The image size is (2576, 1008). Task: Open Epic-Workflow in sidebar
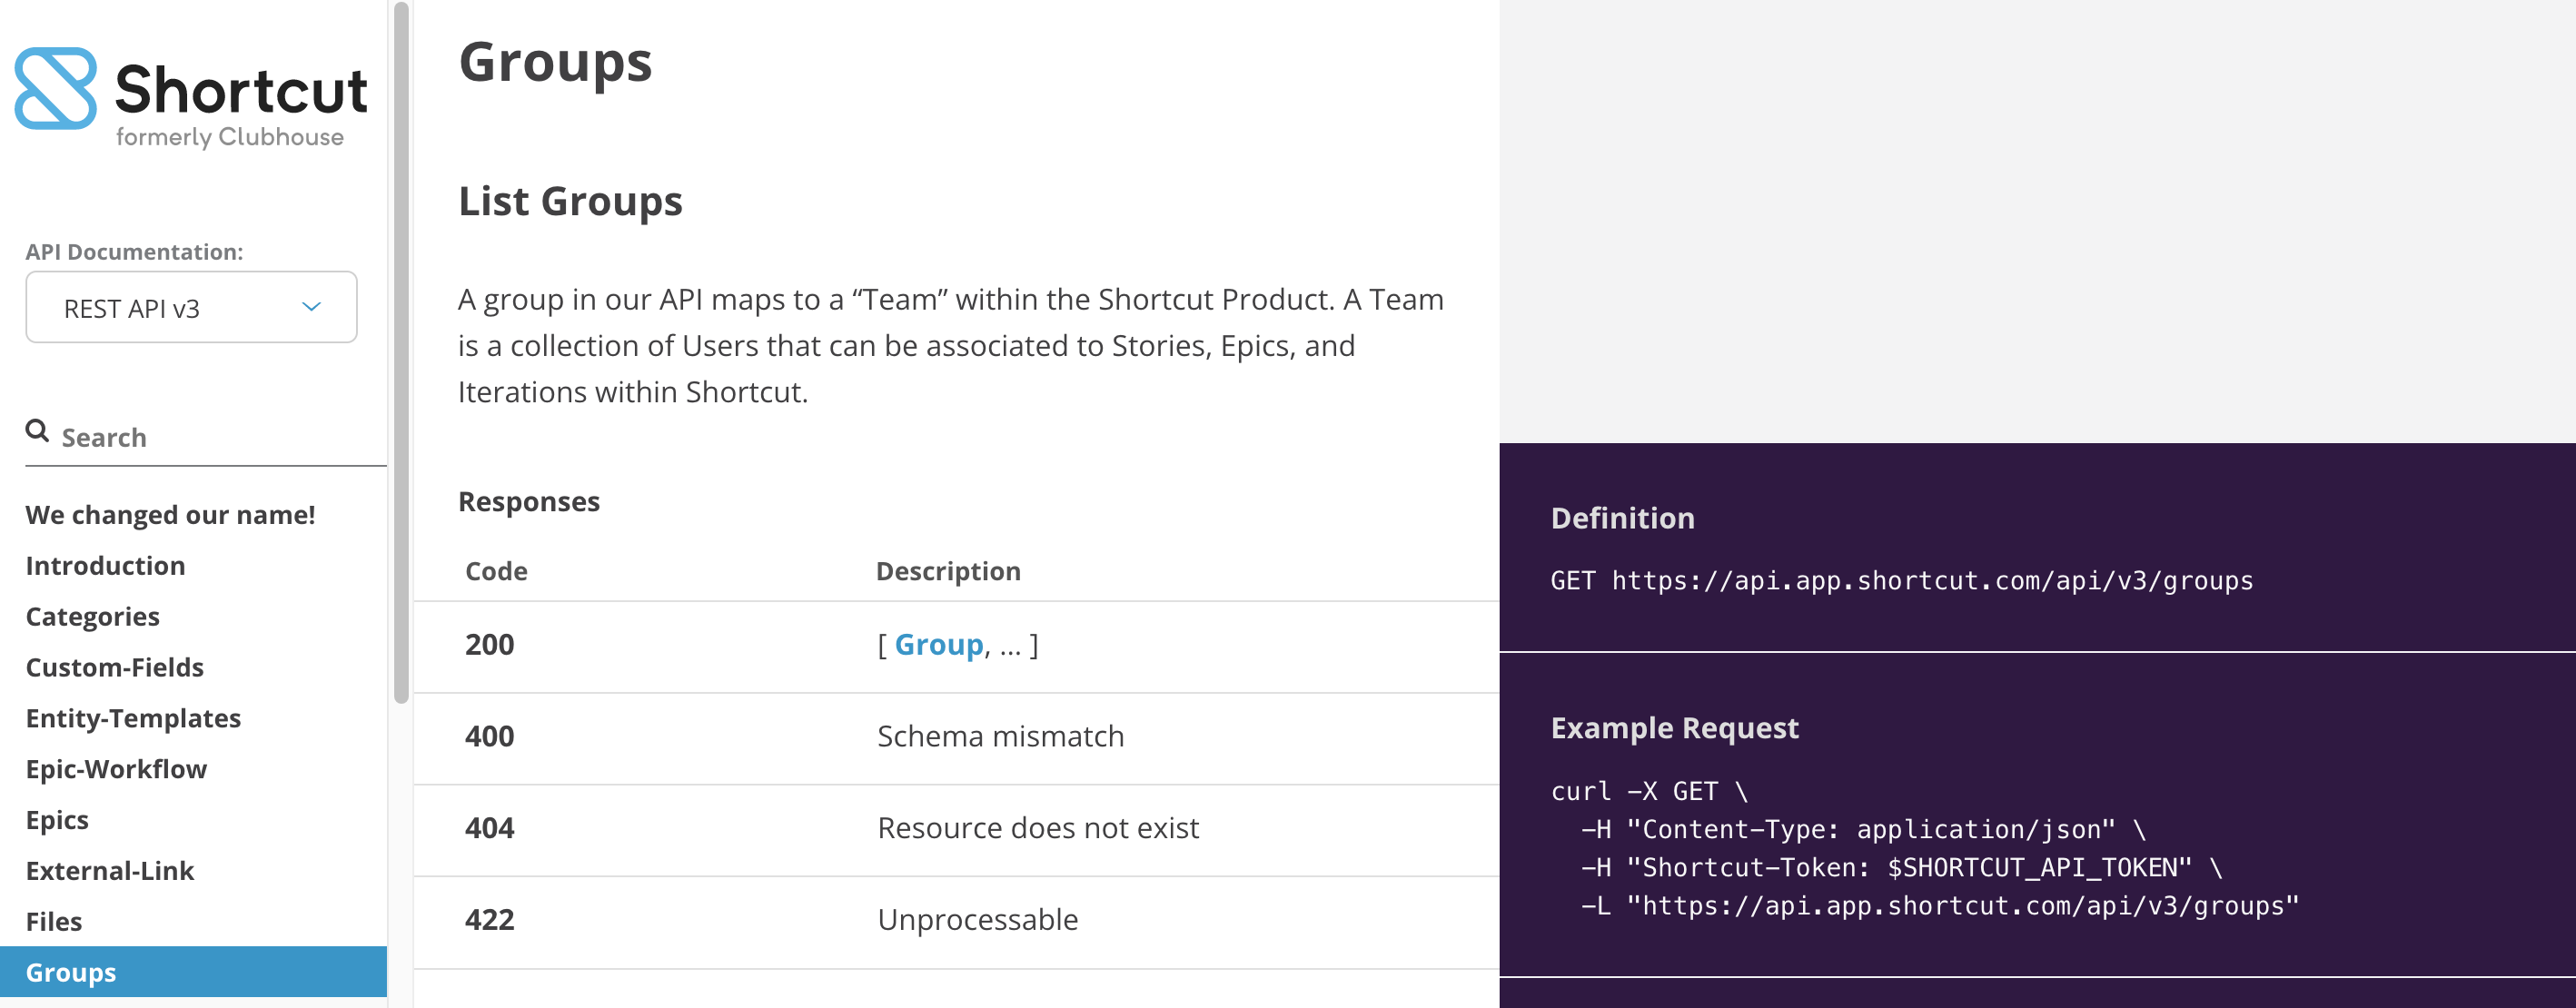point(116,769)
